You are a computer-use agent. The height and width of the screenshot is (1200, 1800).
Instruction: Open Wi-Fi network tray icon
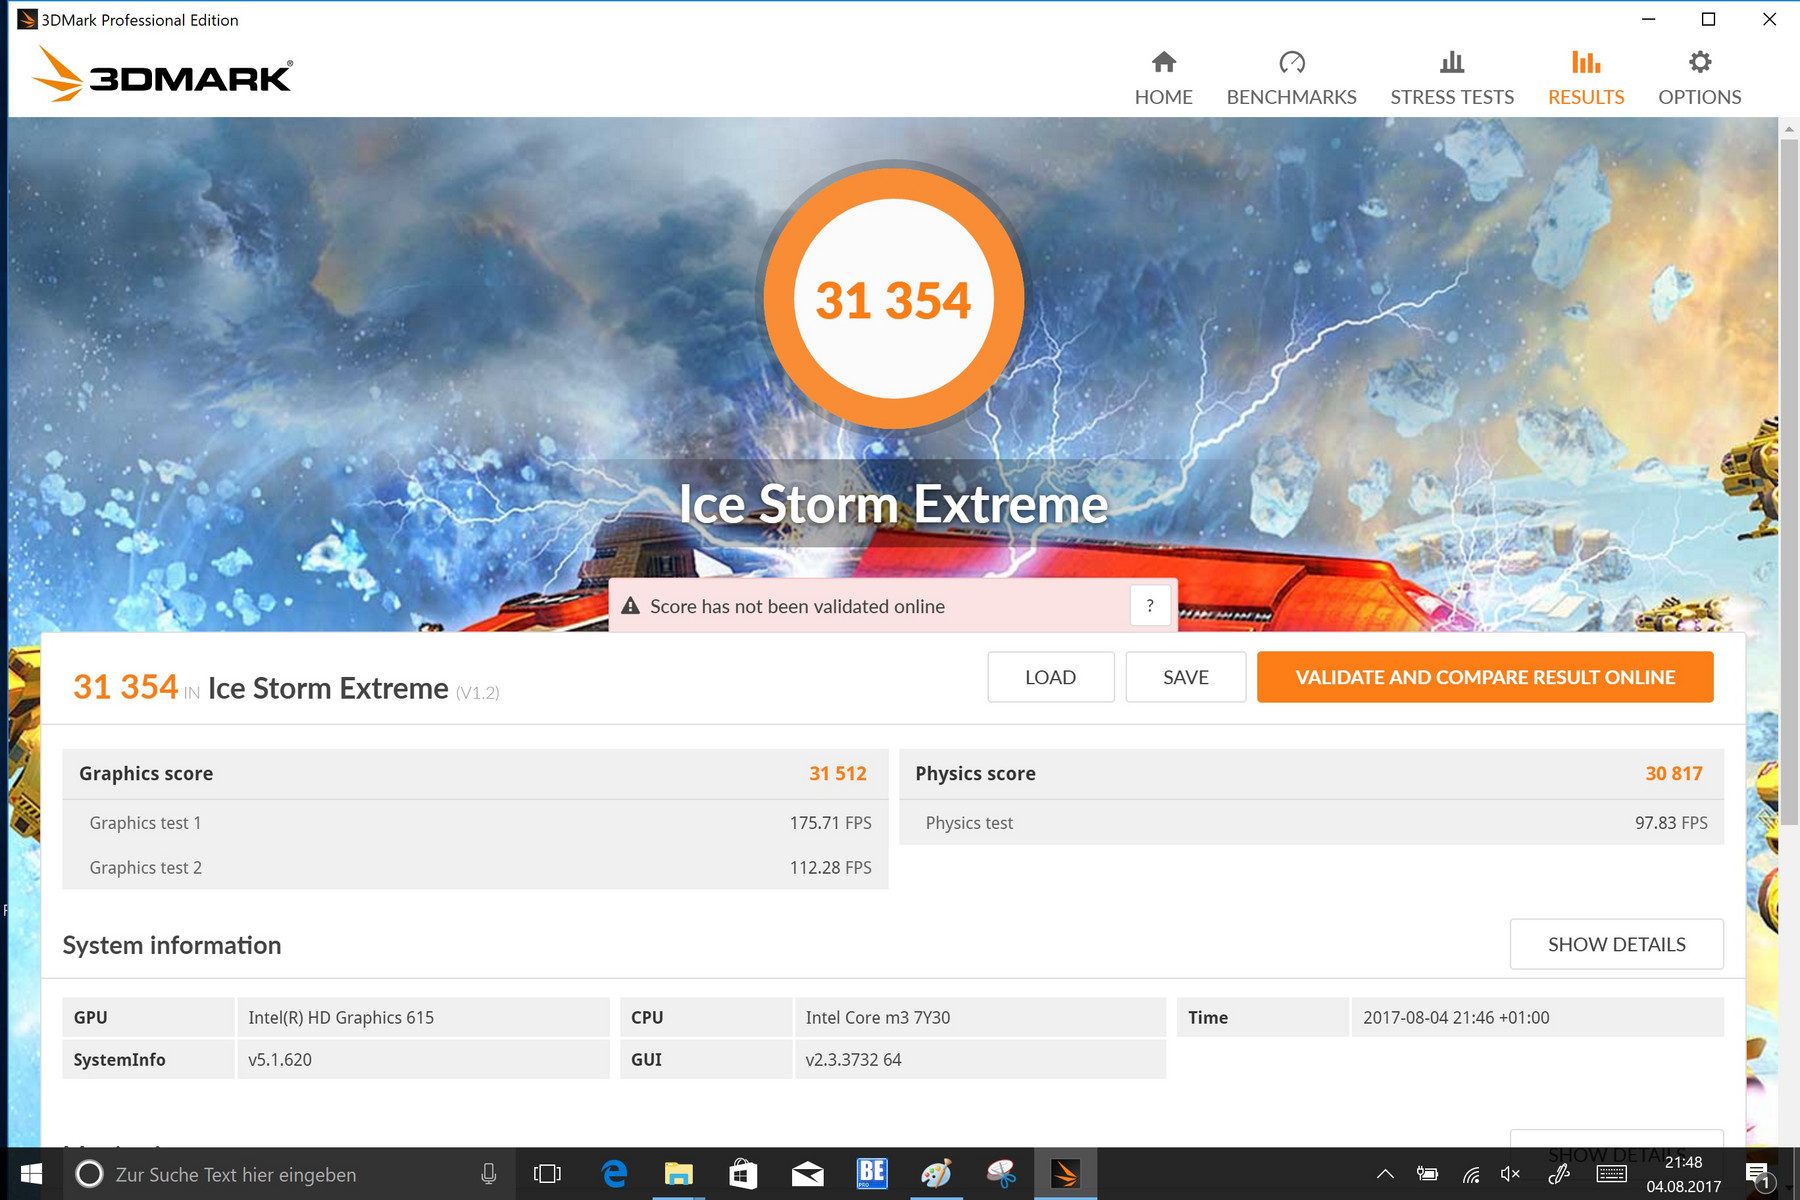tap(1470, 1174)
